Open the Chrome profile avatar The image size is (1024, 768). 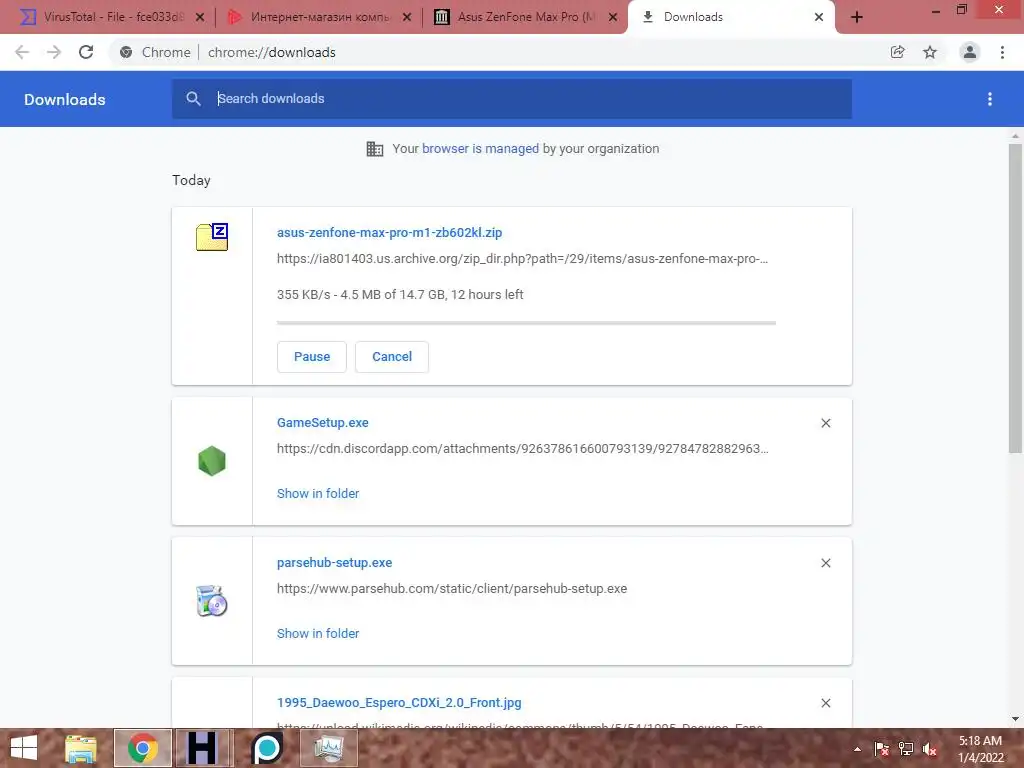coord(970,52)
